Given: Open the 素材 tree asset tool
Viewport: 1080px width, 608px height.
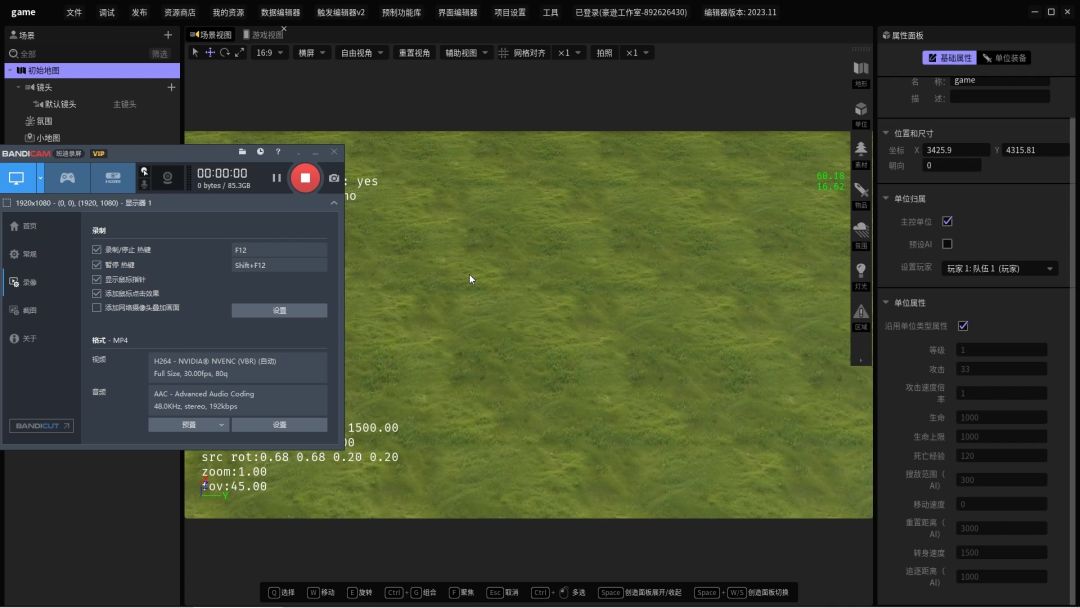Looking at the screenshot, I should (x=860, y=151).
